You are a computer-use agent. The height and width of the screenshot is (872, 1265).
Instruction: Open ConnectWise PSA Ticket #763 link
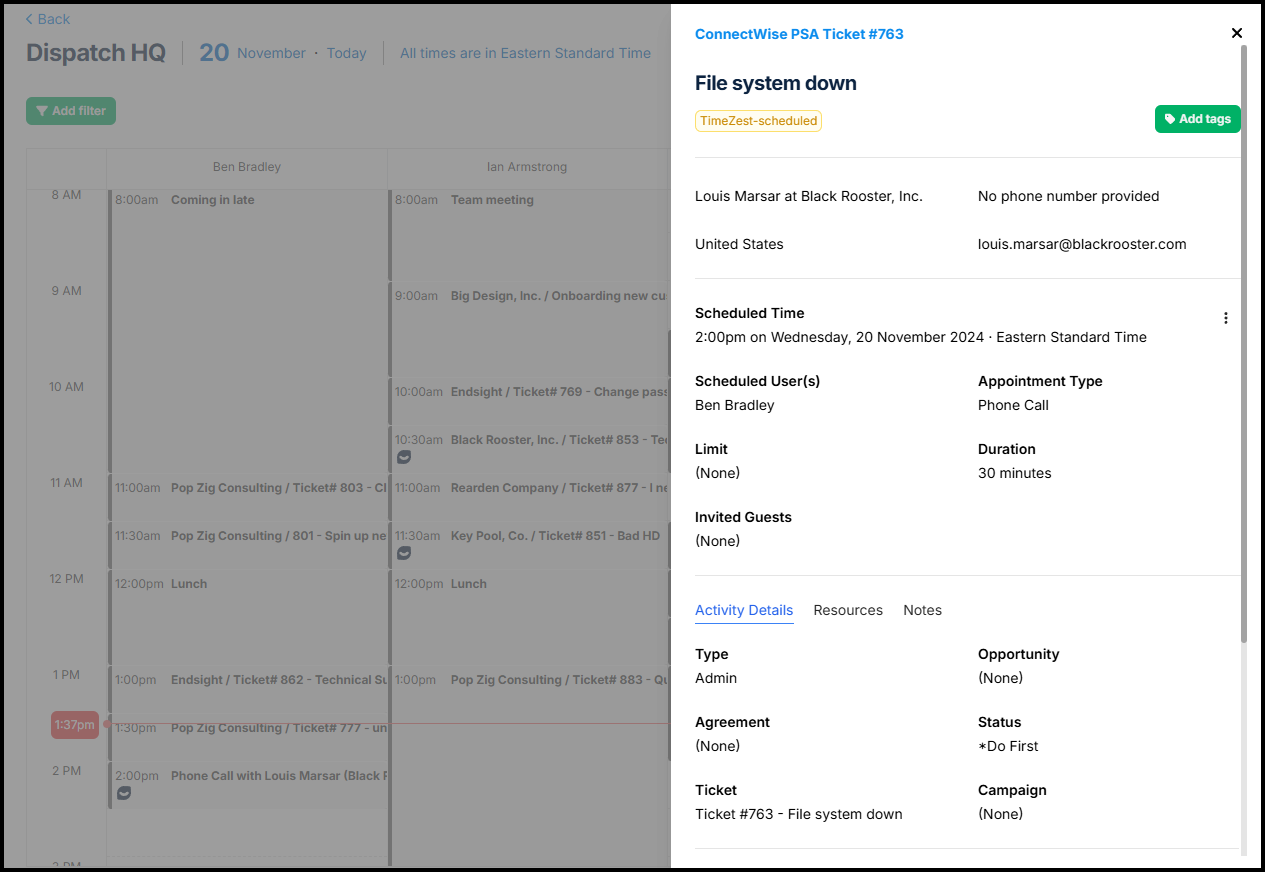pos(799,34)
